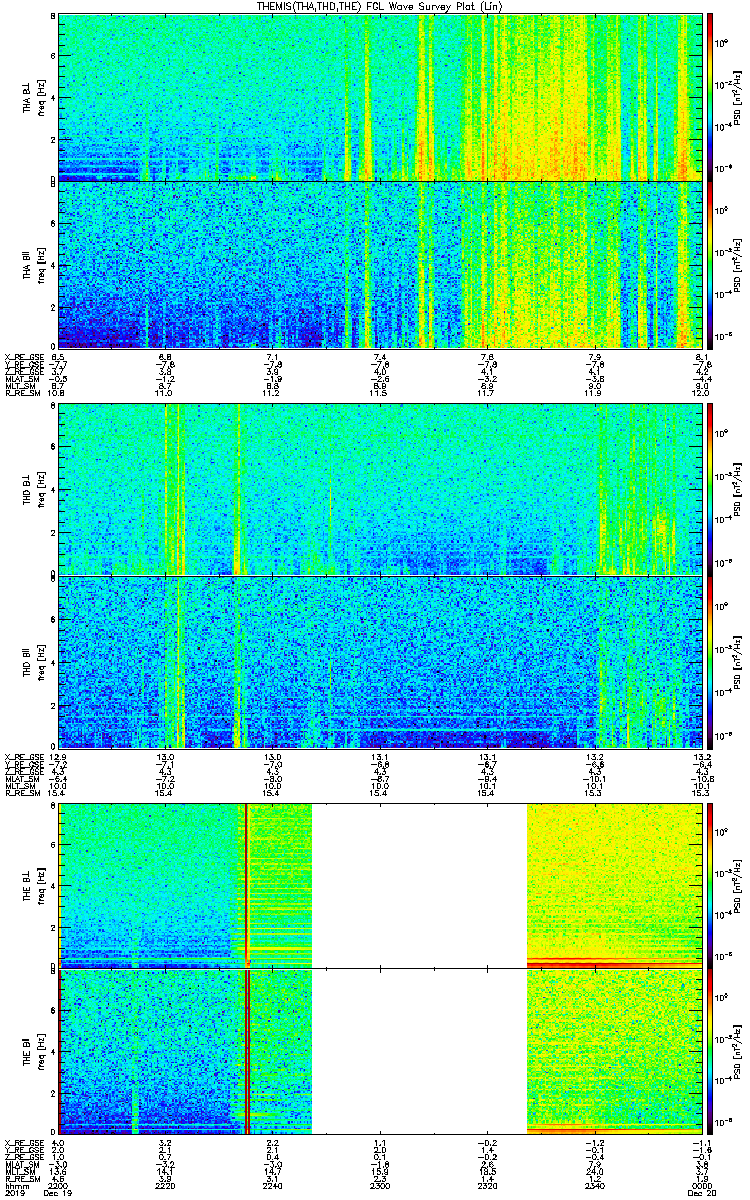Click the 'X_RE_GSE' row label under THE
The image size is (750, 1200).
point(23,1141)
